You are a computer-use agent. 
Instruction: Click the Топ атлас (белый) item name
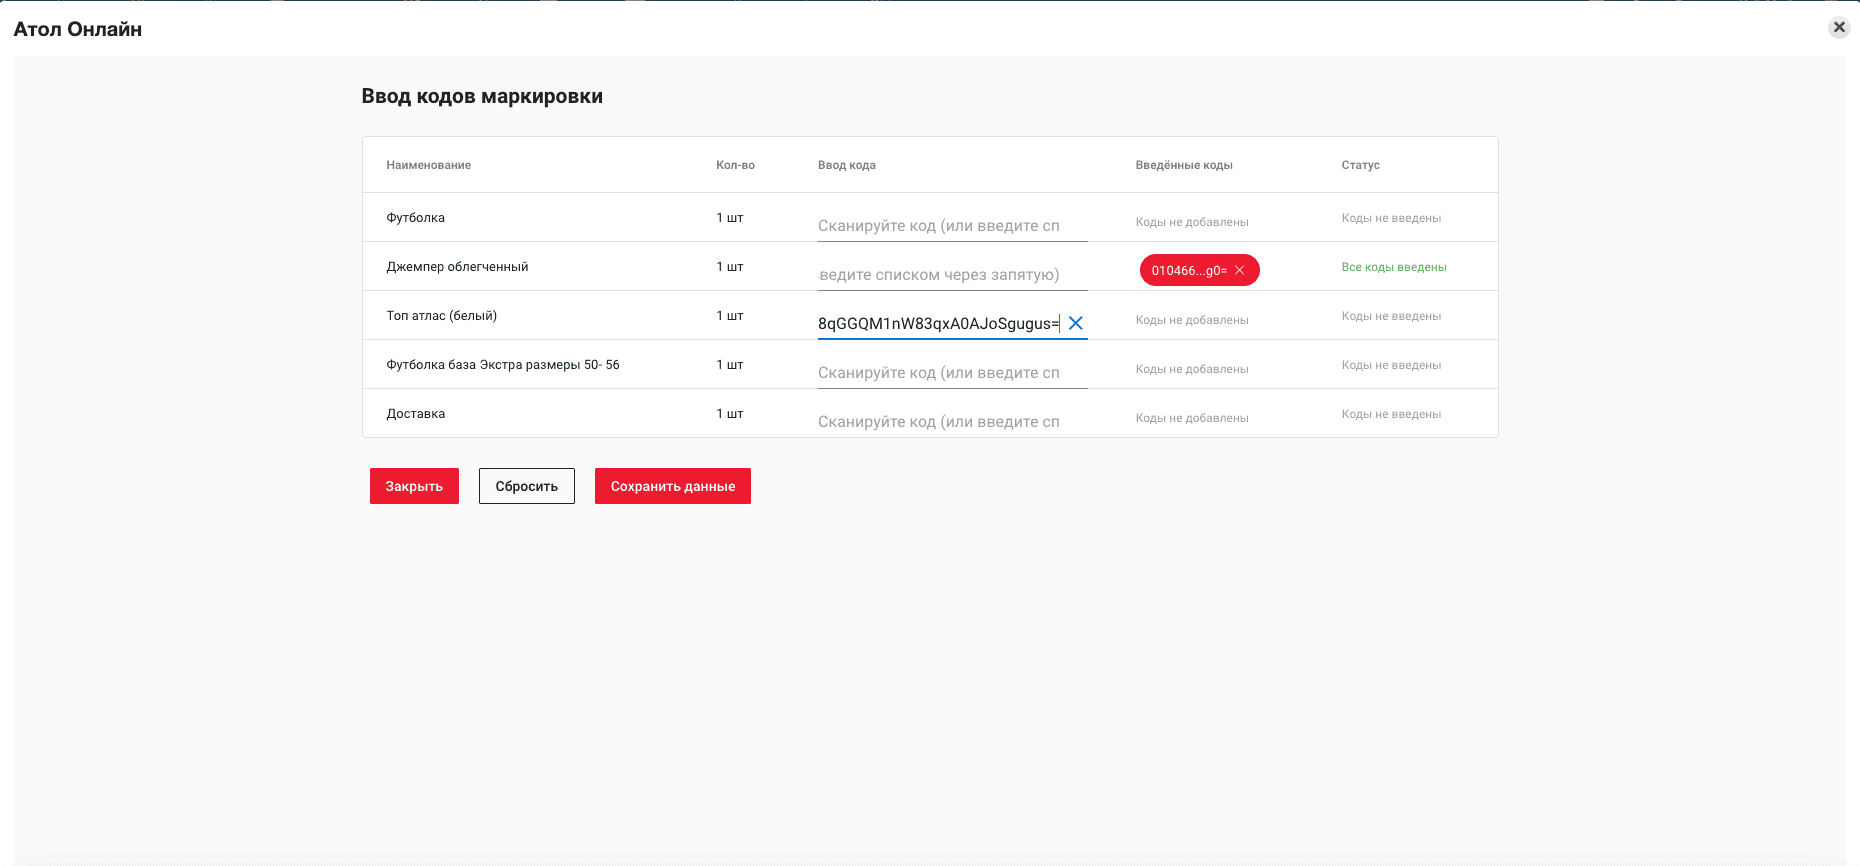pos(441,315)
